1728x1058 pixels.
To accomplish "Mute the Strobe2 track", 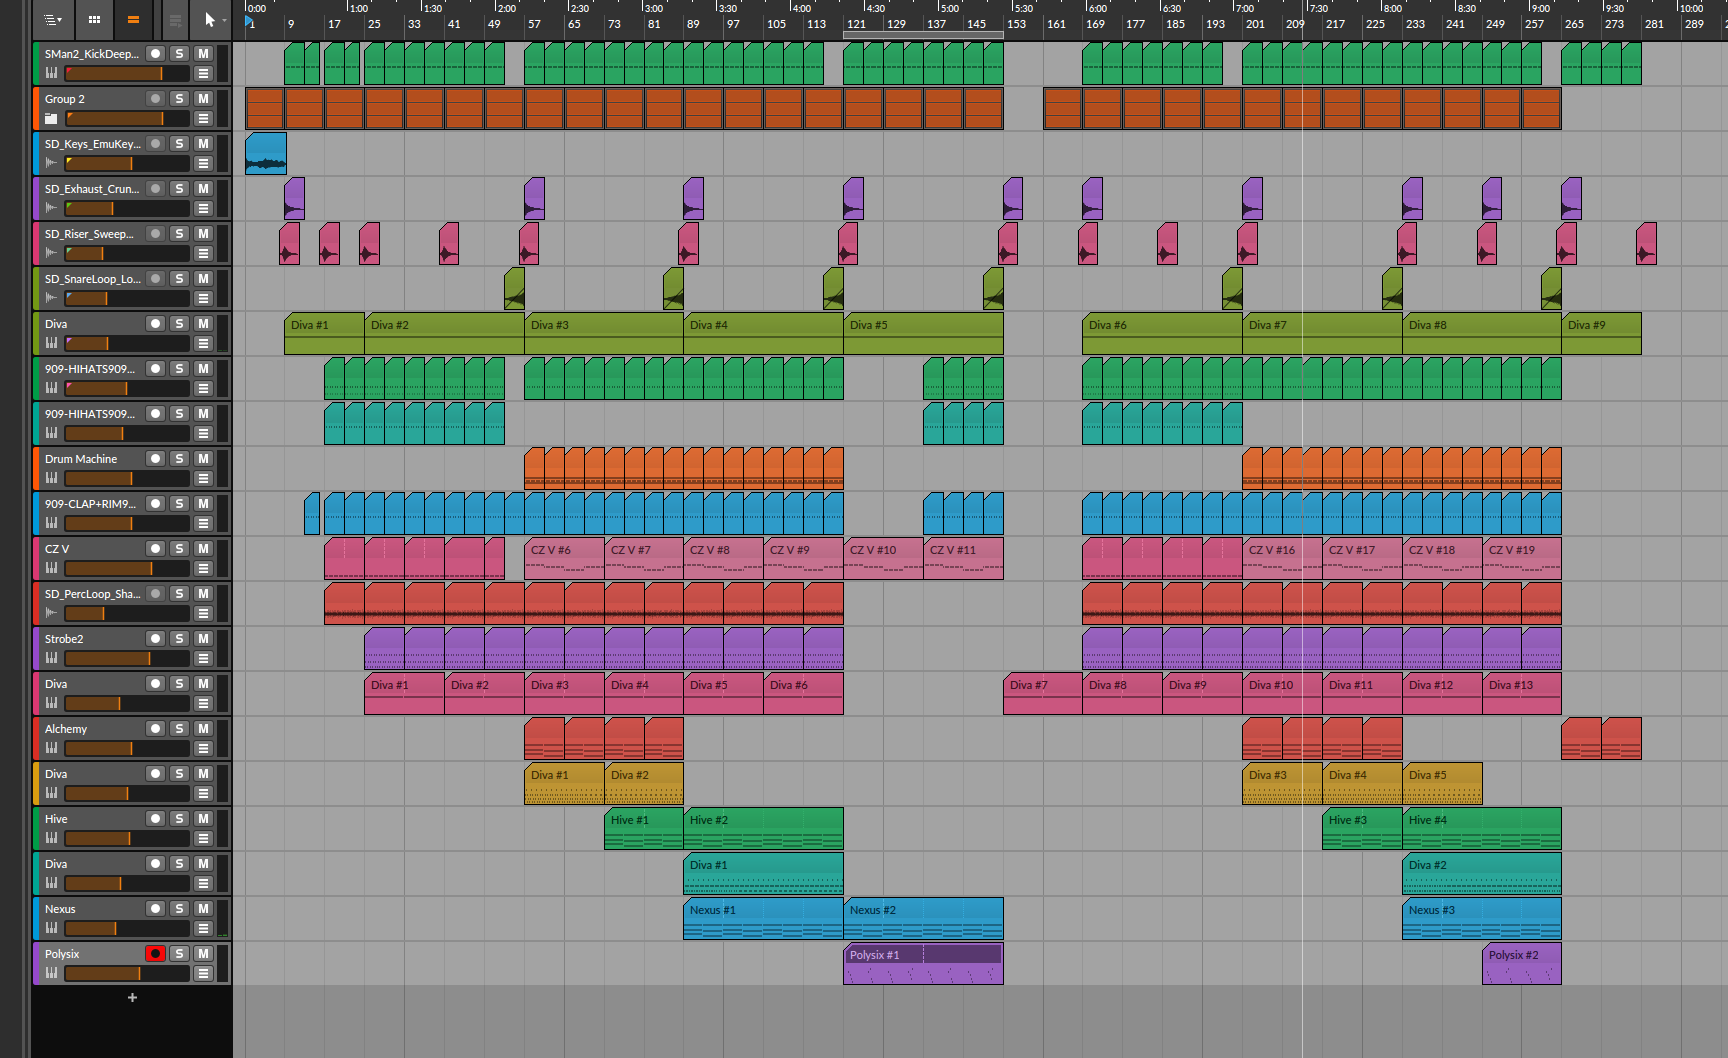I will [x=203, y=638].
